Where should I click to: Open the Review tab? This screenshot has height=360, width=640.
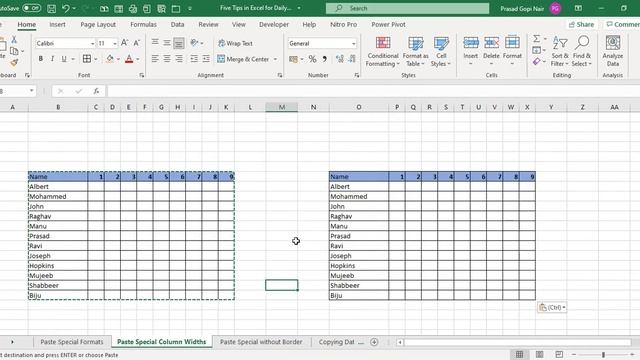[x=208, y=24]
